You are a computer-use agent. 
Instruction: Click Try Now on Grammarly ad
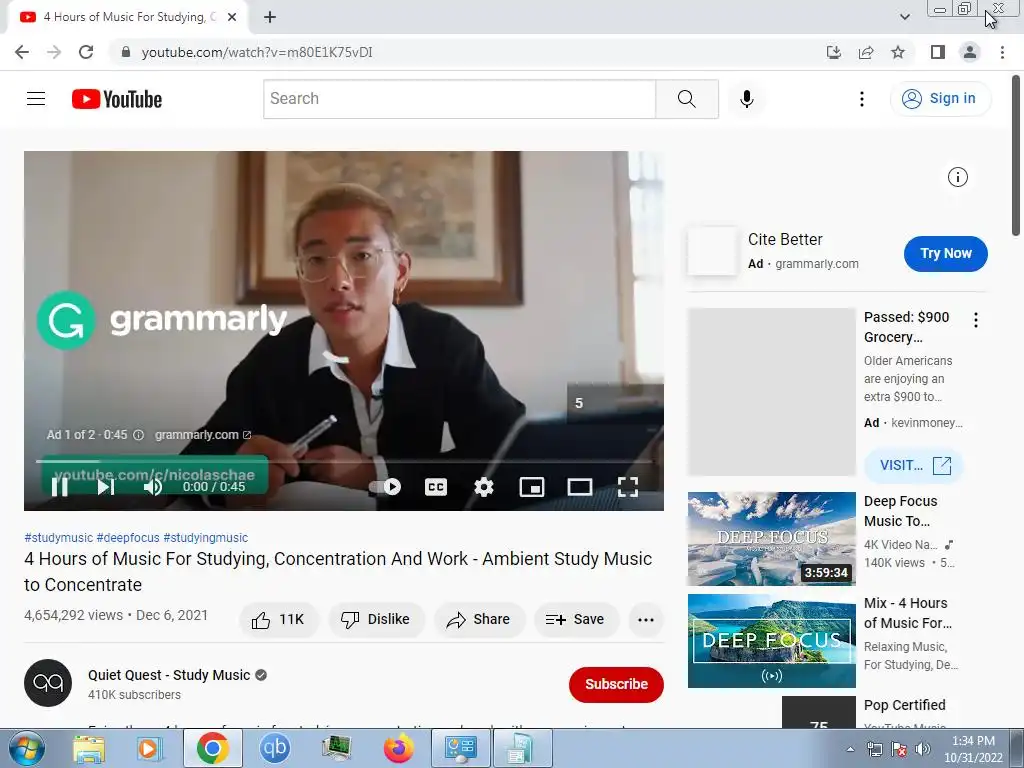pyautogui.click(x=946, y=253)
